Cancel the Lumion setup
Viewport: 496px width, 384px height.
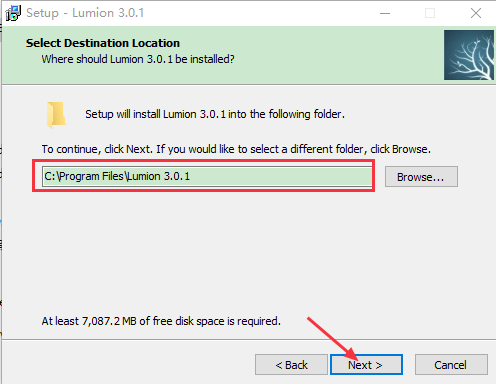click(x=451, y=365)
